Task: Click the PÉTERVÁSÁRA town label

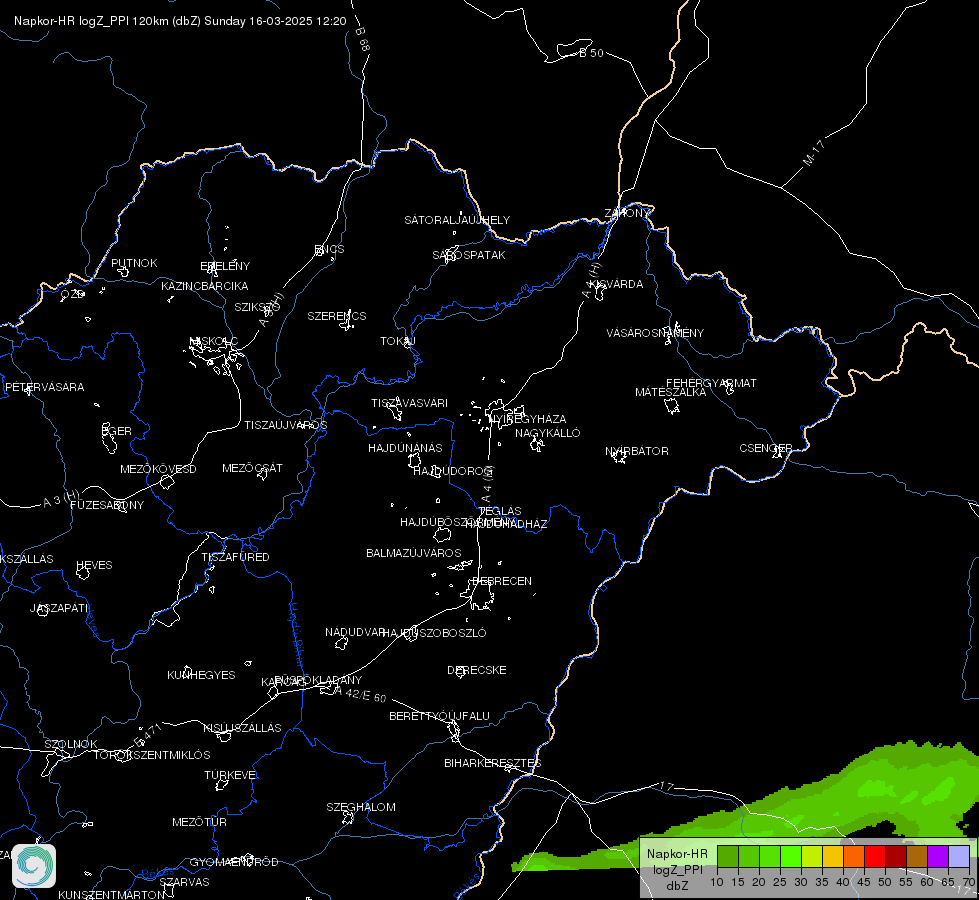Action: pyautogui.click(x=44, y=387)
